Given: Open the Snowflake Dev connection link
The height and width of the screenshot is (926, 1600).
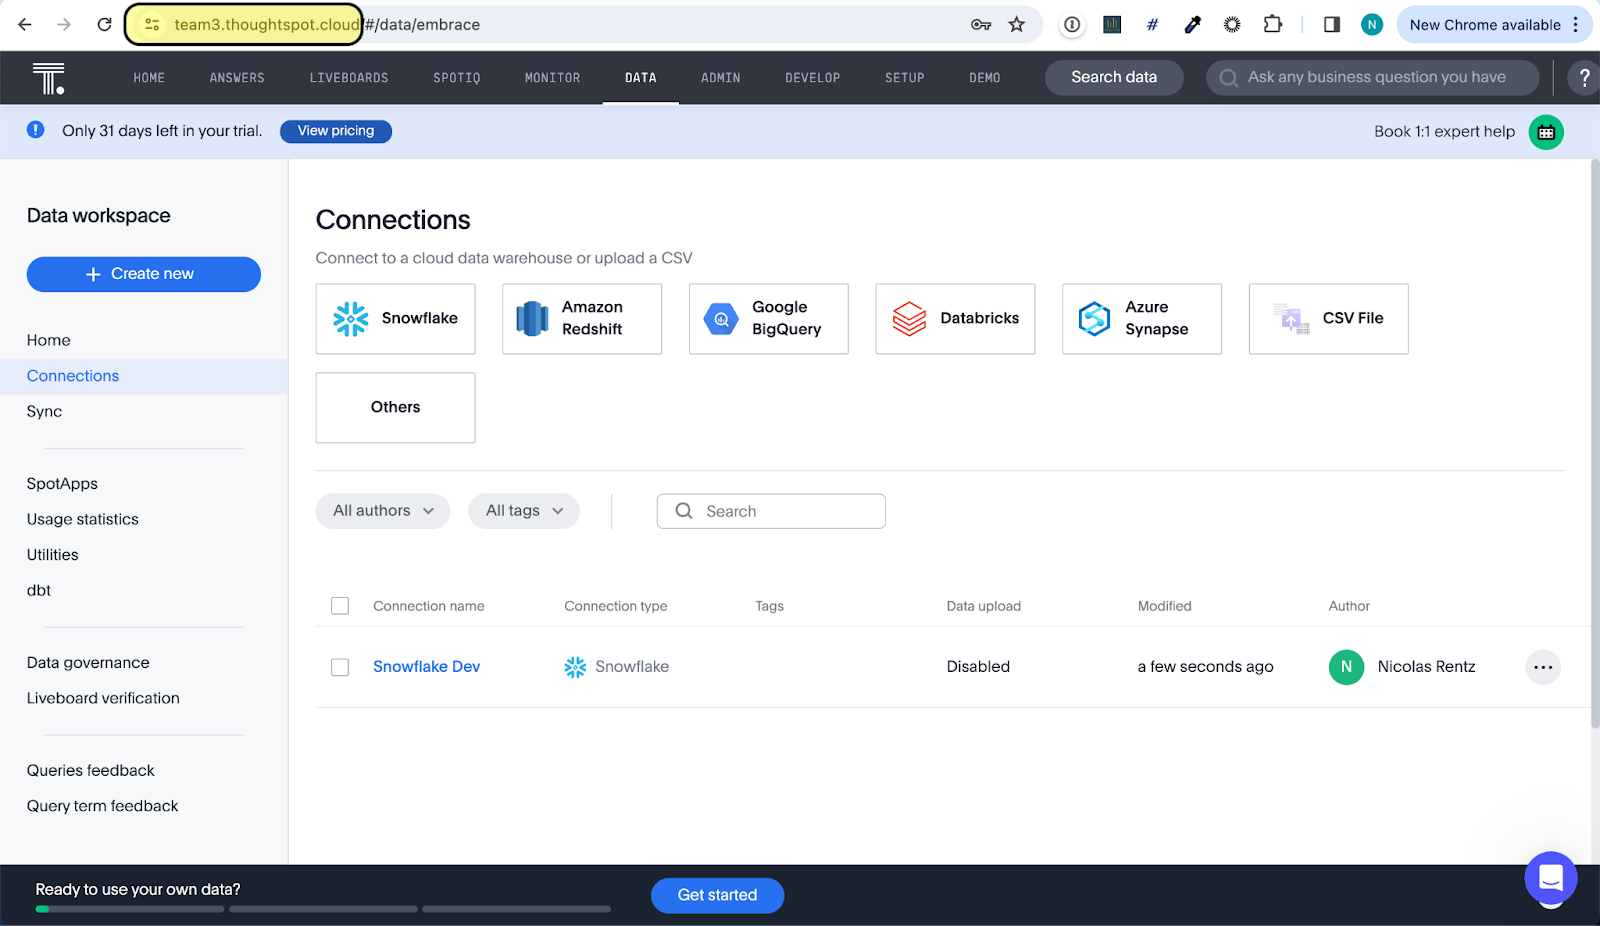Looking at the screenshot, I should coord(426,667).
